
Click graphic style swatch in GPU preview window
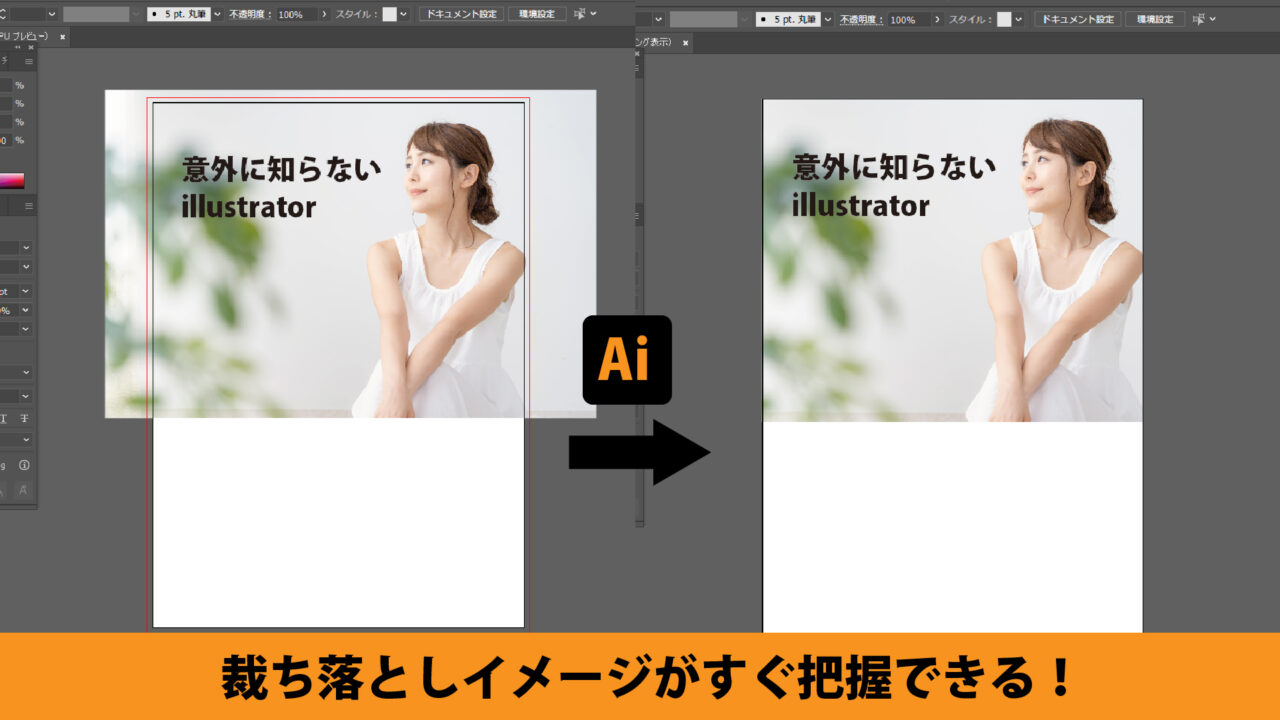[x=389, y=15]
